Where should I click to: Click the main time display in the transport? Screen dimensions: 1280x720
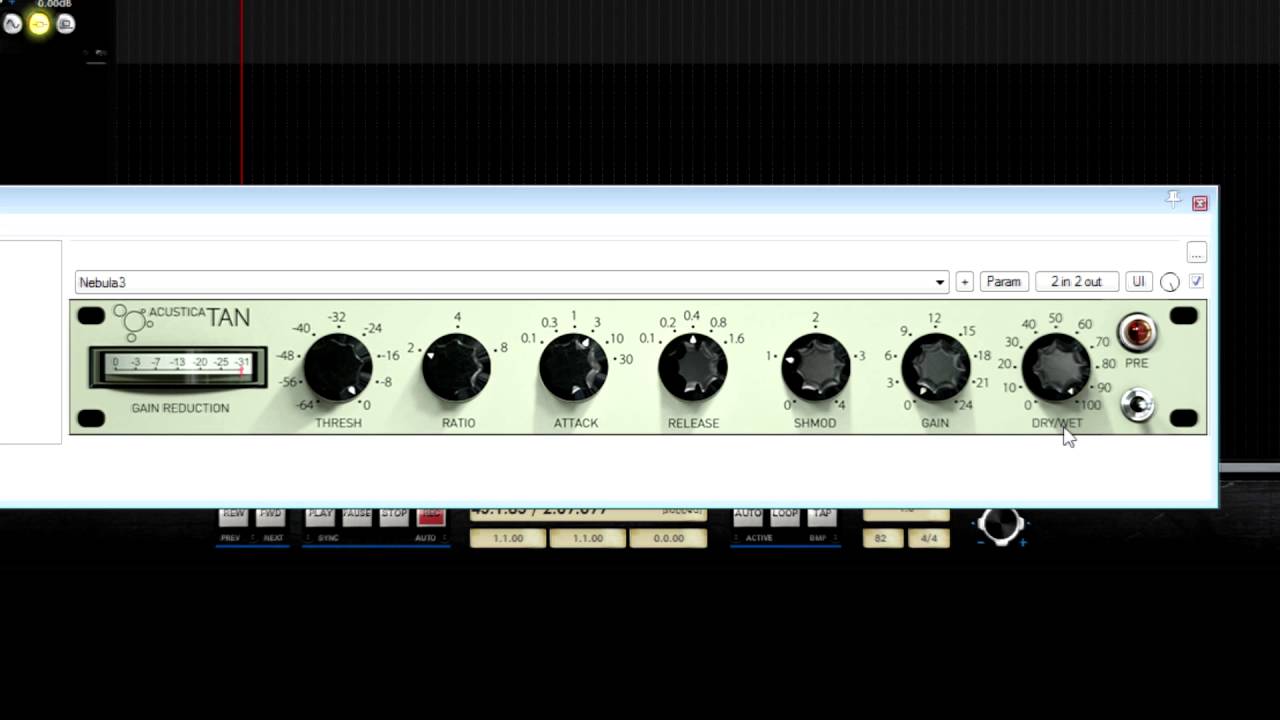[x=588, y=513]
